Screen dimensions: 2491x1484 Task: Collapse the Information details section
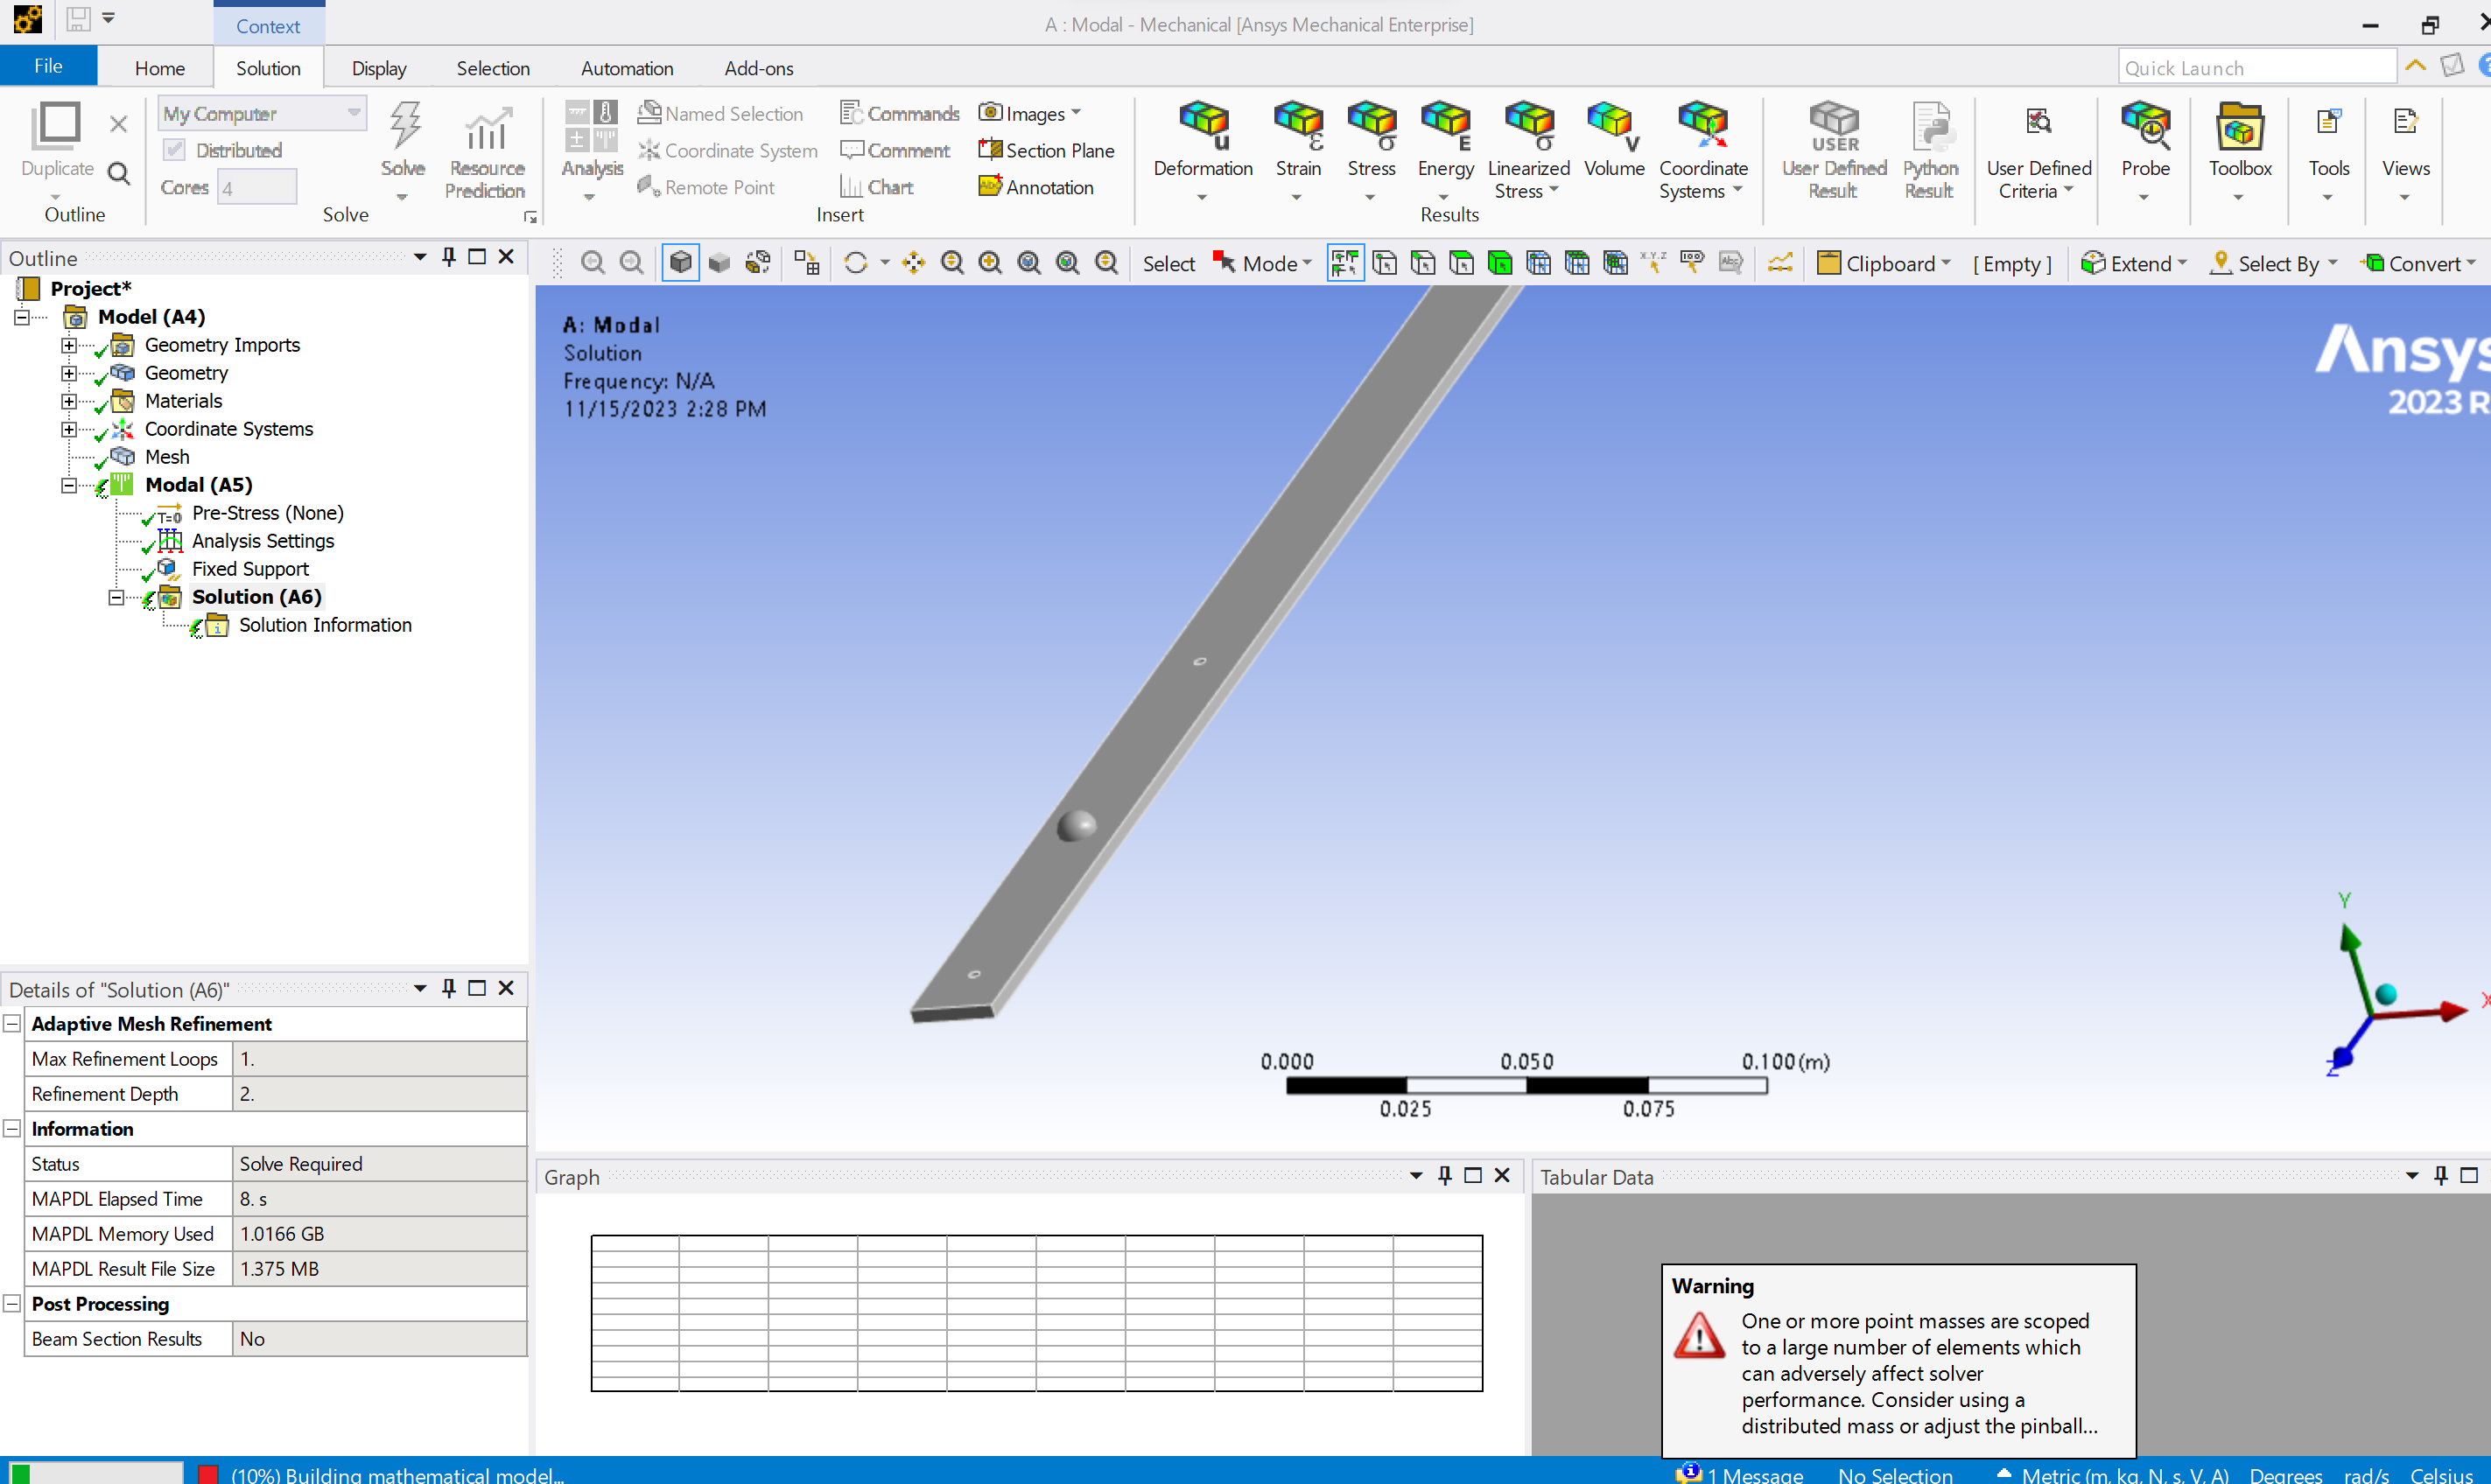coord(12,1129)
